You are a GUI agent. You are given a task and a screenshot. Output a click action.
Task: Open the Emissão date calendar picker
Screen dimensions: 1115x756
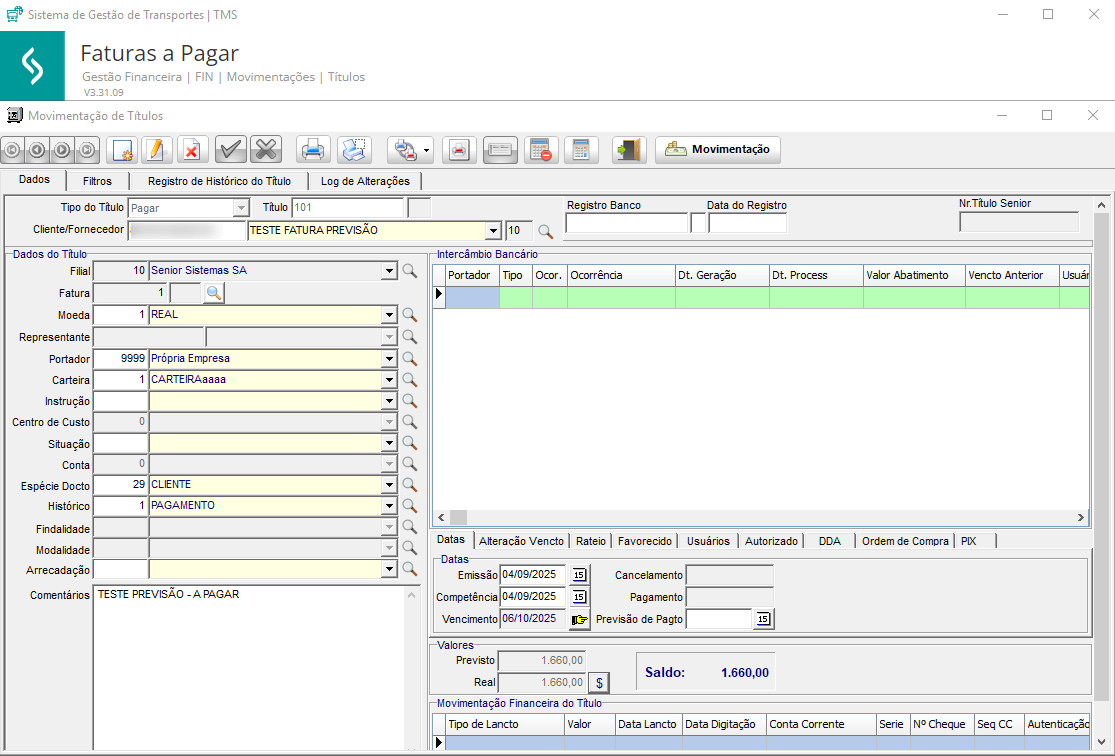(579, 575)
